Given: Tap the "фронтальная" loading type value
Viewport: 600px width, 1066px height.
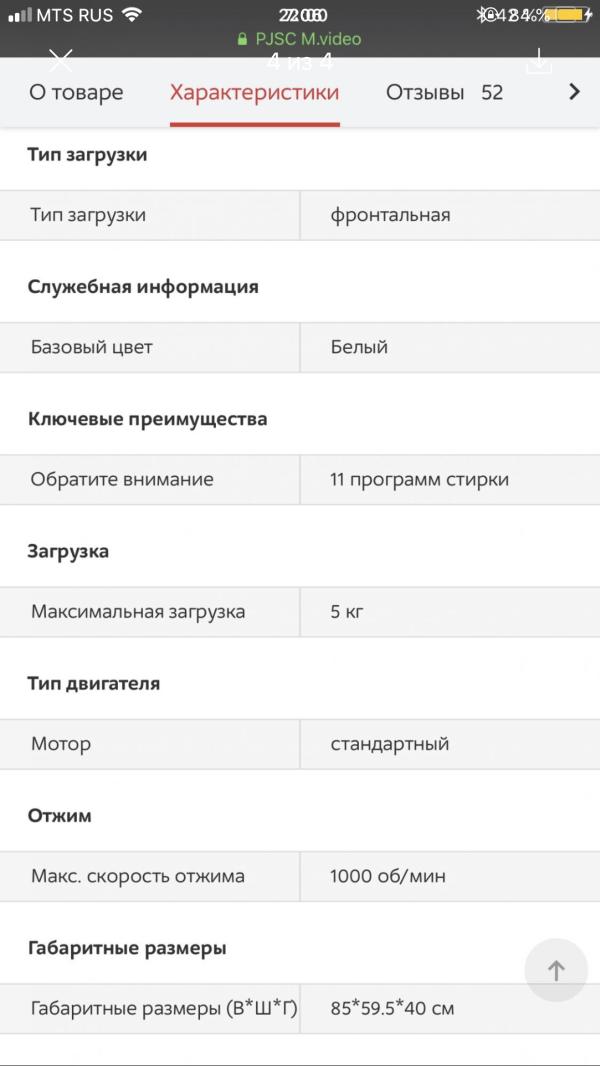Looking at the screenshot, I should point(390,215).
